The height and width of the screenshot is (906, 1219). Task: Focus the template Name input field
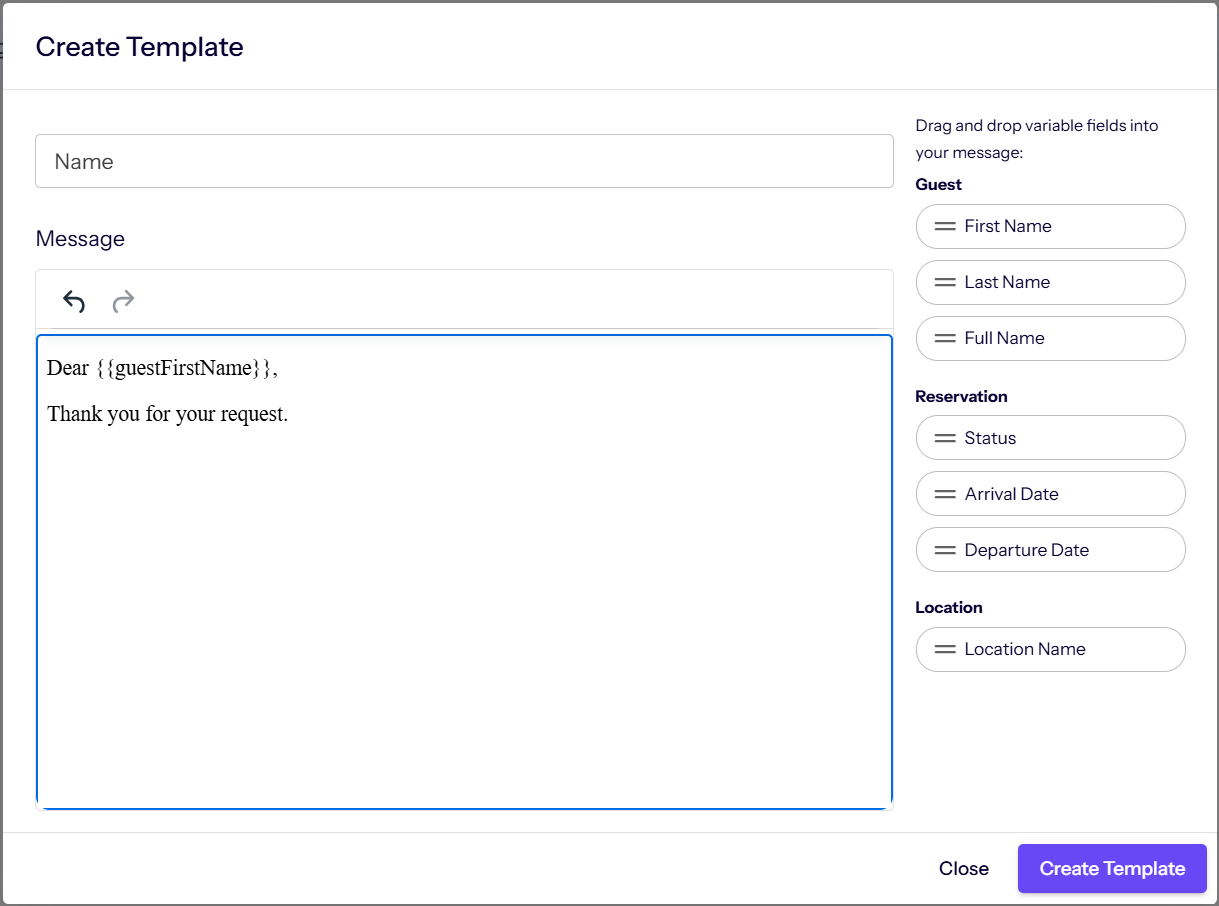464,161
